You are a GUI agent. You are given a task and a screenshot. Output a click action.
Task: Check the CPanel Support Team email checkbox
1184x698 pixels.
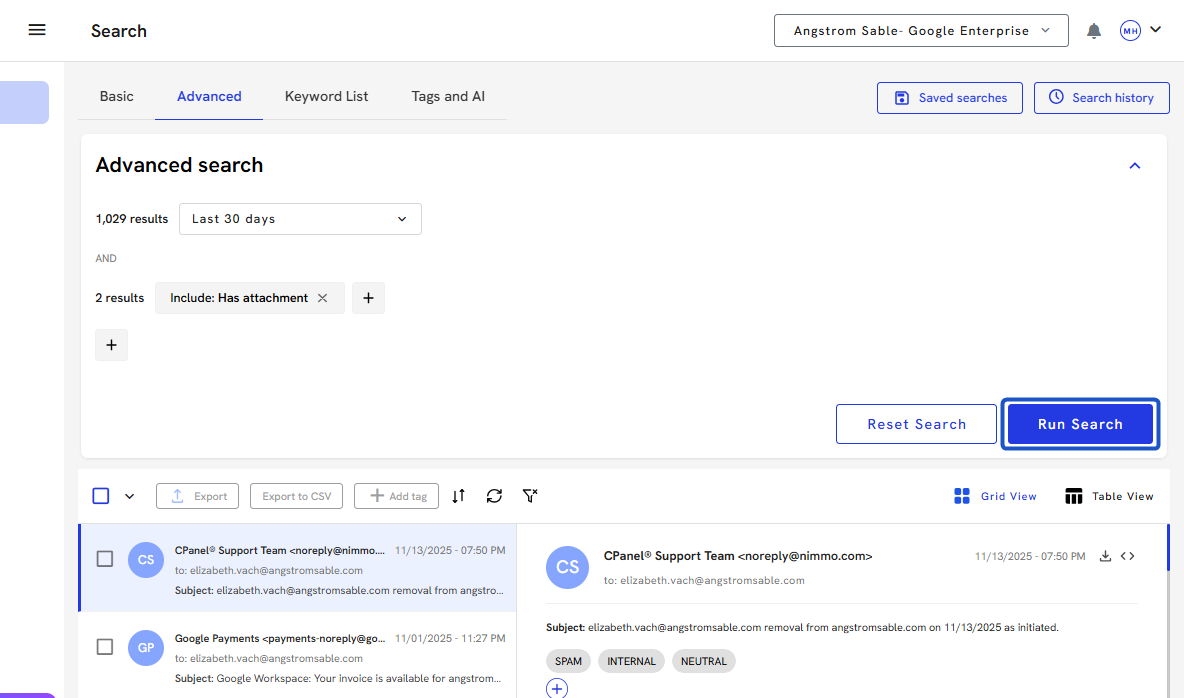point(105,559)
